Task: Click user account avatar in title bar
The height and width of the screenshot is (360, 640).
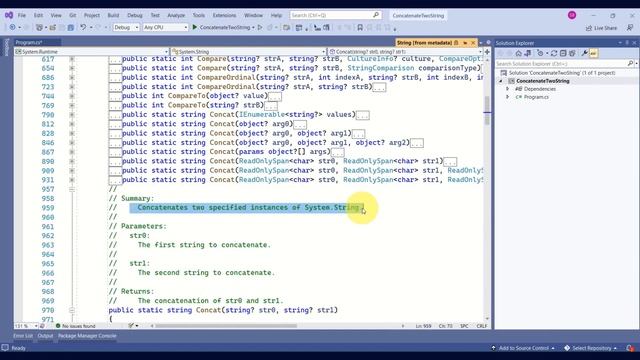Action: pyautogui.click(x=572, y=15)
